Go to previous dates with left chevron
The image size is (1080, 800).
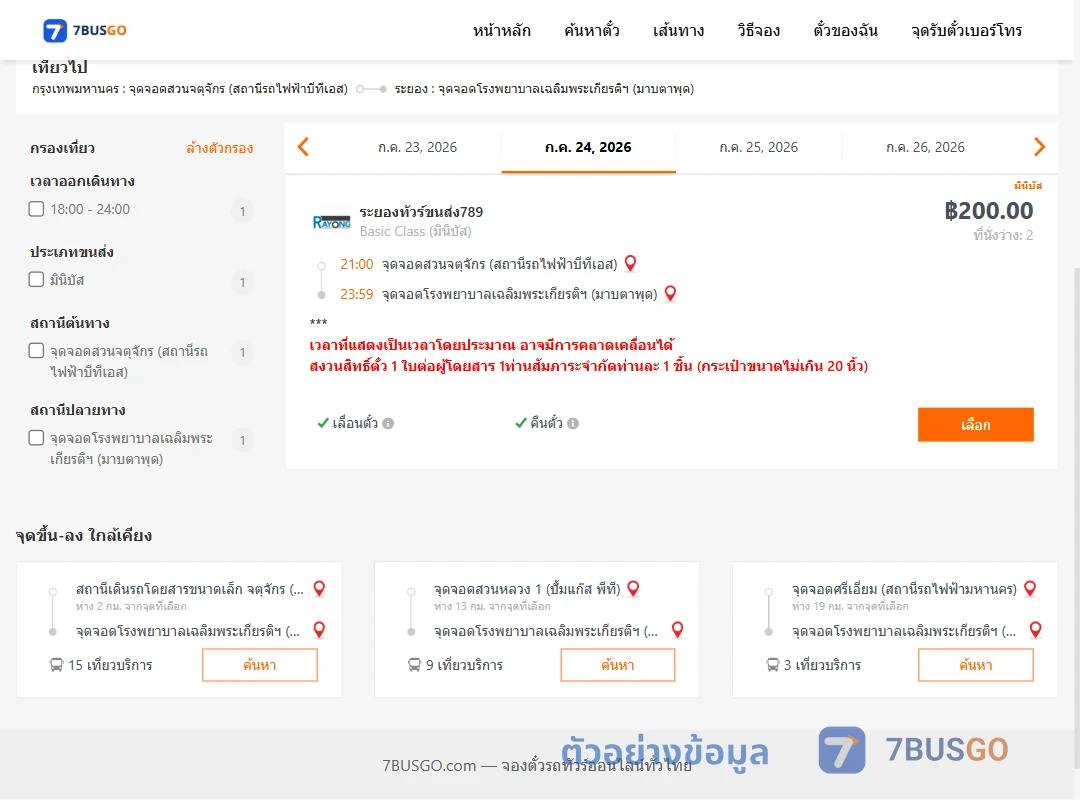click(x=303, y=147)
